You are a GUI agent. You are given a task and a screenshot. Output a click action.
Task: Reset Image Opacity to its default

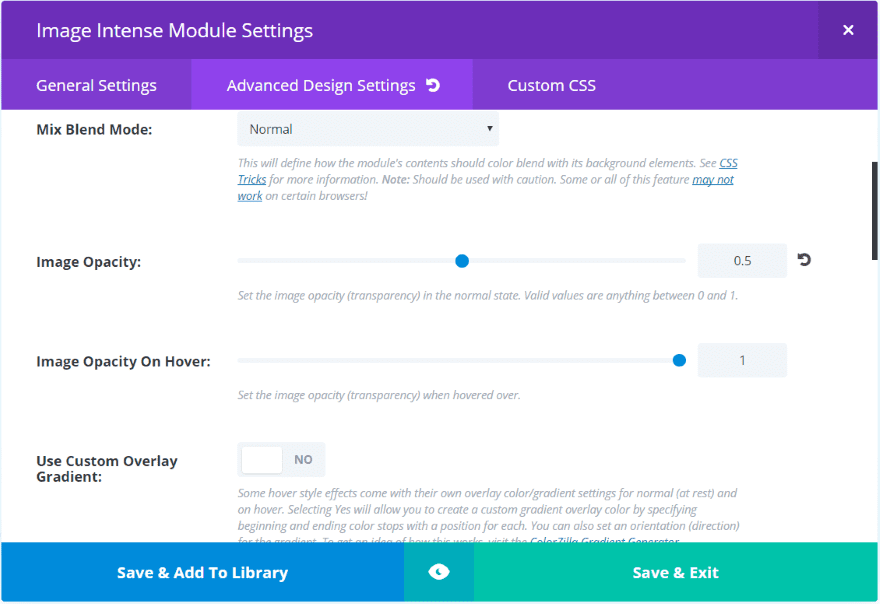(804, 261)
